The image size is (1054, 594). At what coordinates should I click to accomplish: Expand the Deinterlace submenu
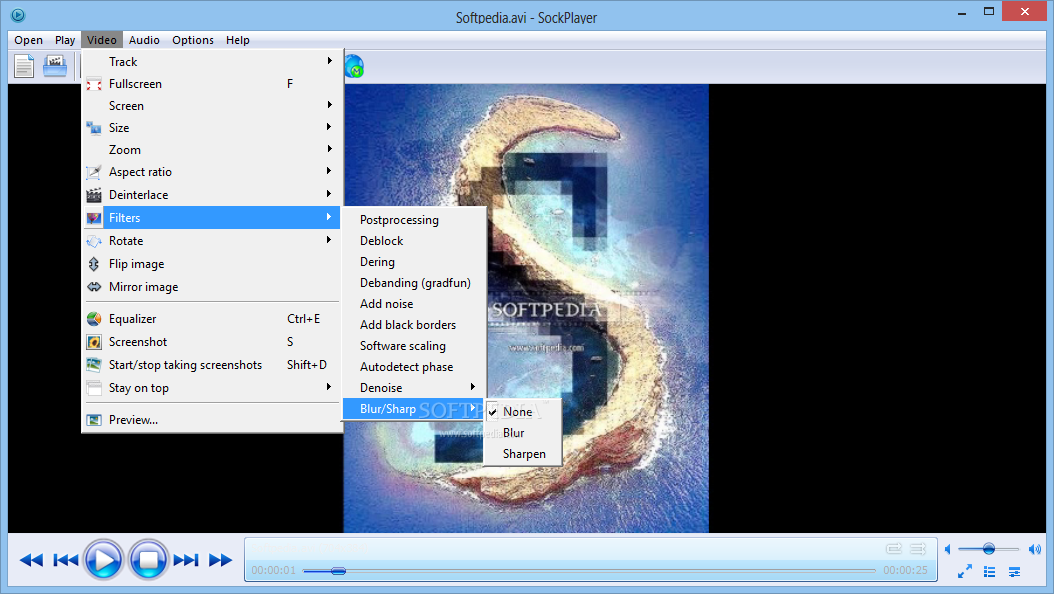(212, 195)
